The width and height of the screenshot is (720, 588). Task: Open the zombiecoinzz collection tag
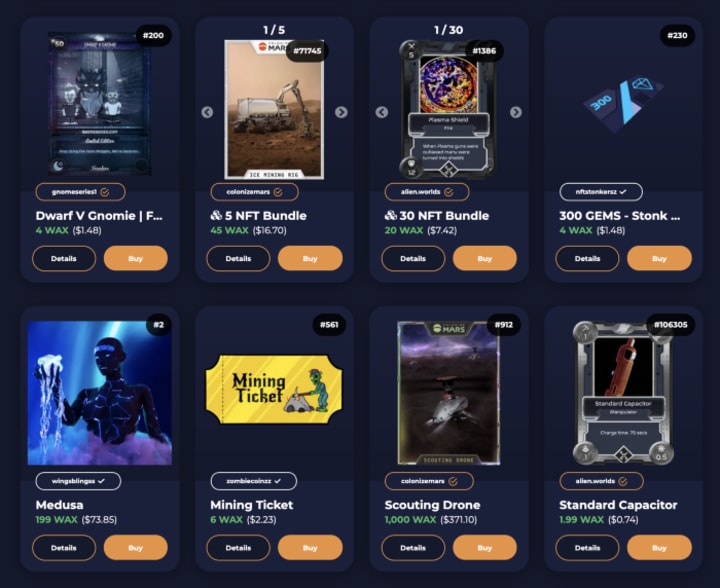click(x=254, y=481)
